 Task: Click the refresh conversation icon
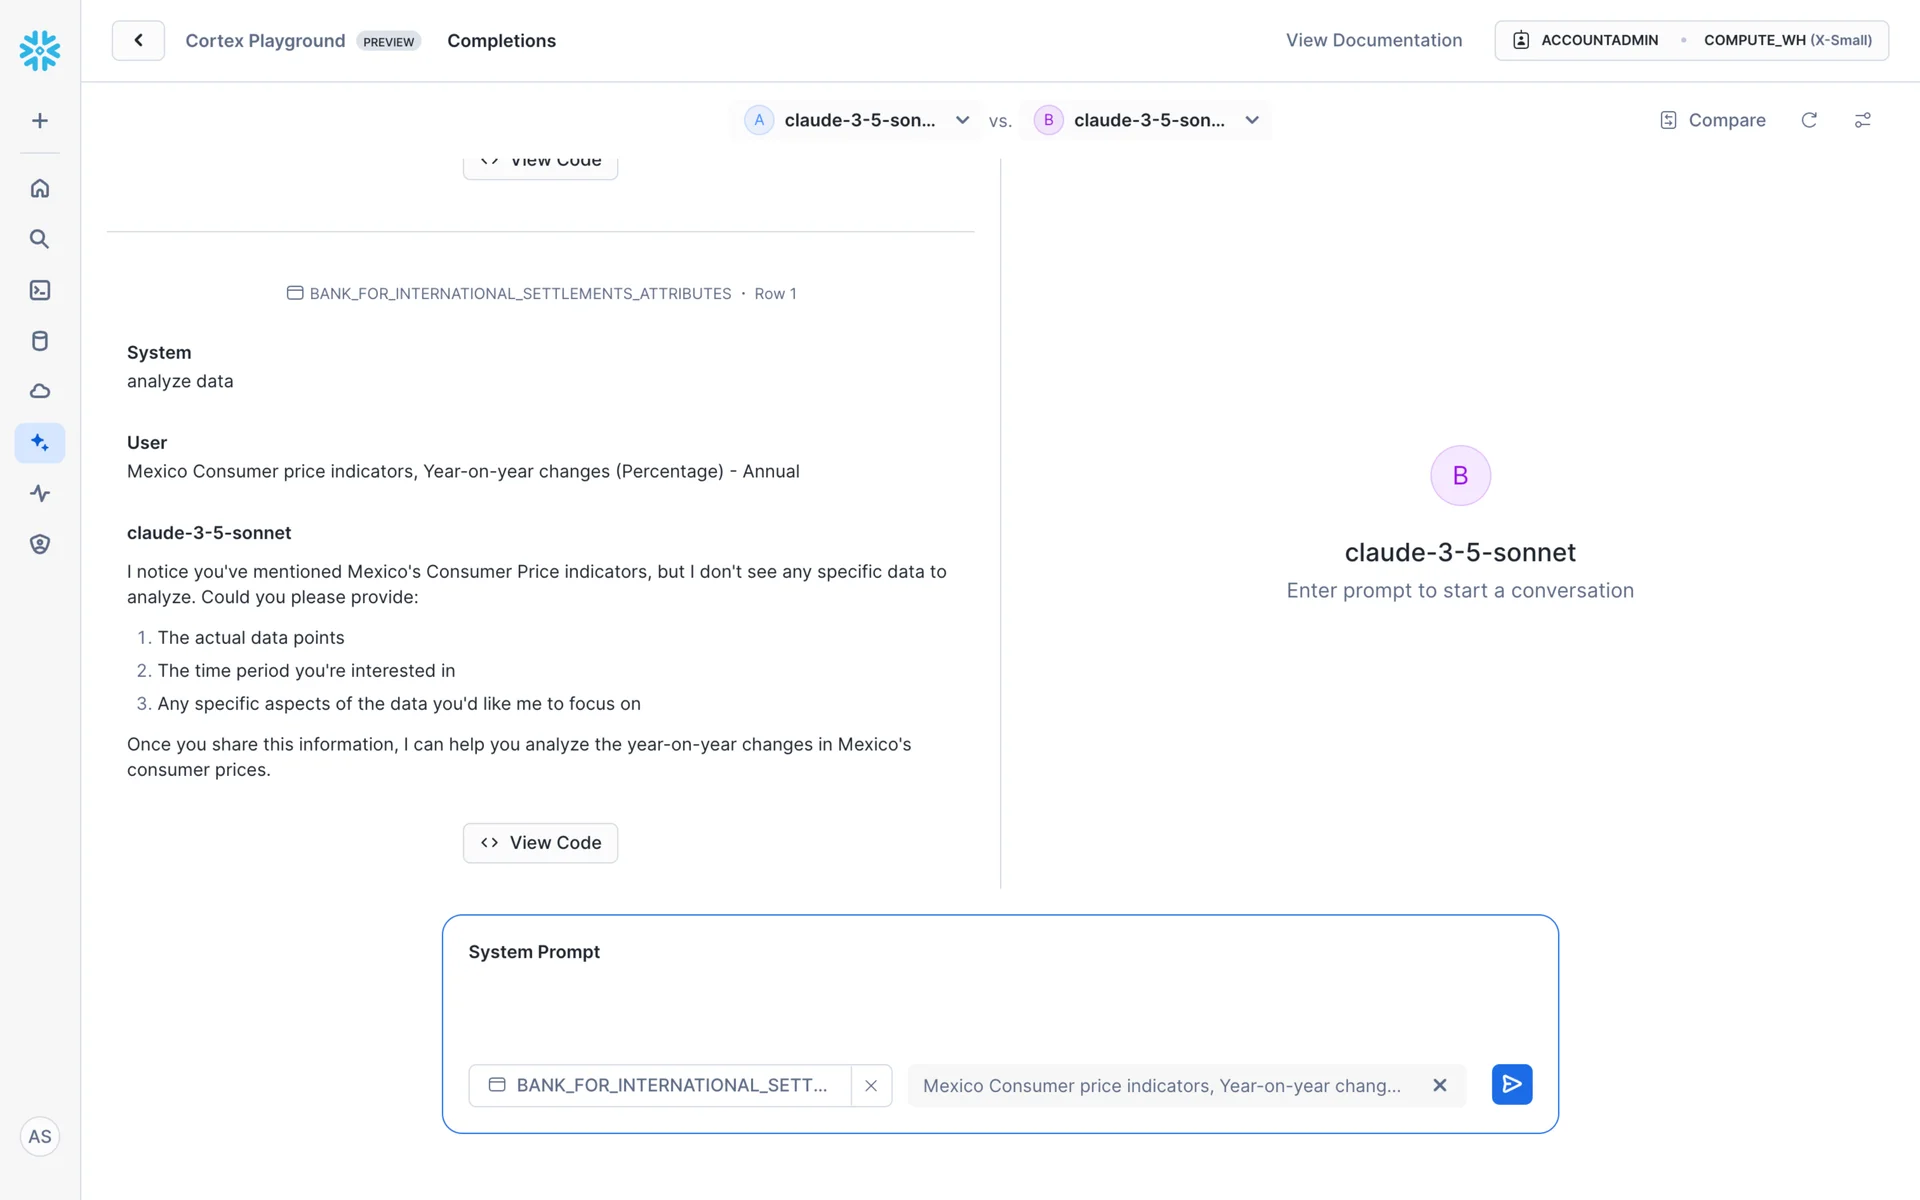point(1809,120)
